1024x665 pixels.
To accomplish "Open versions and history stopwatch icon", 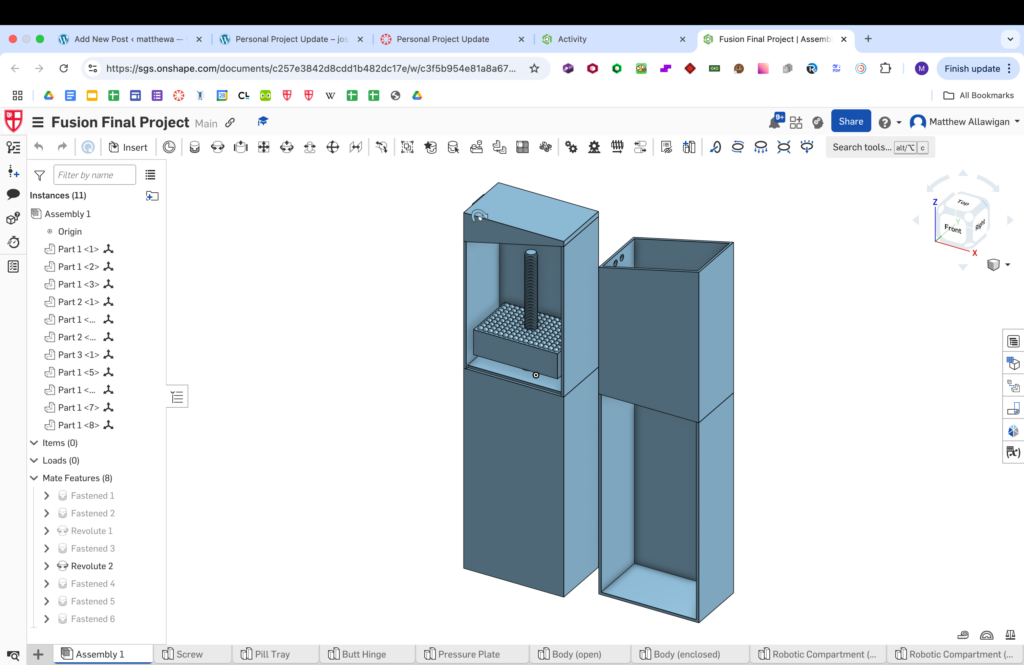I will (x=13, y=242).
